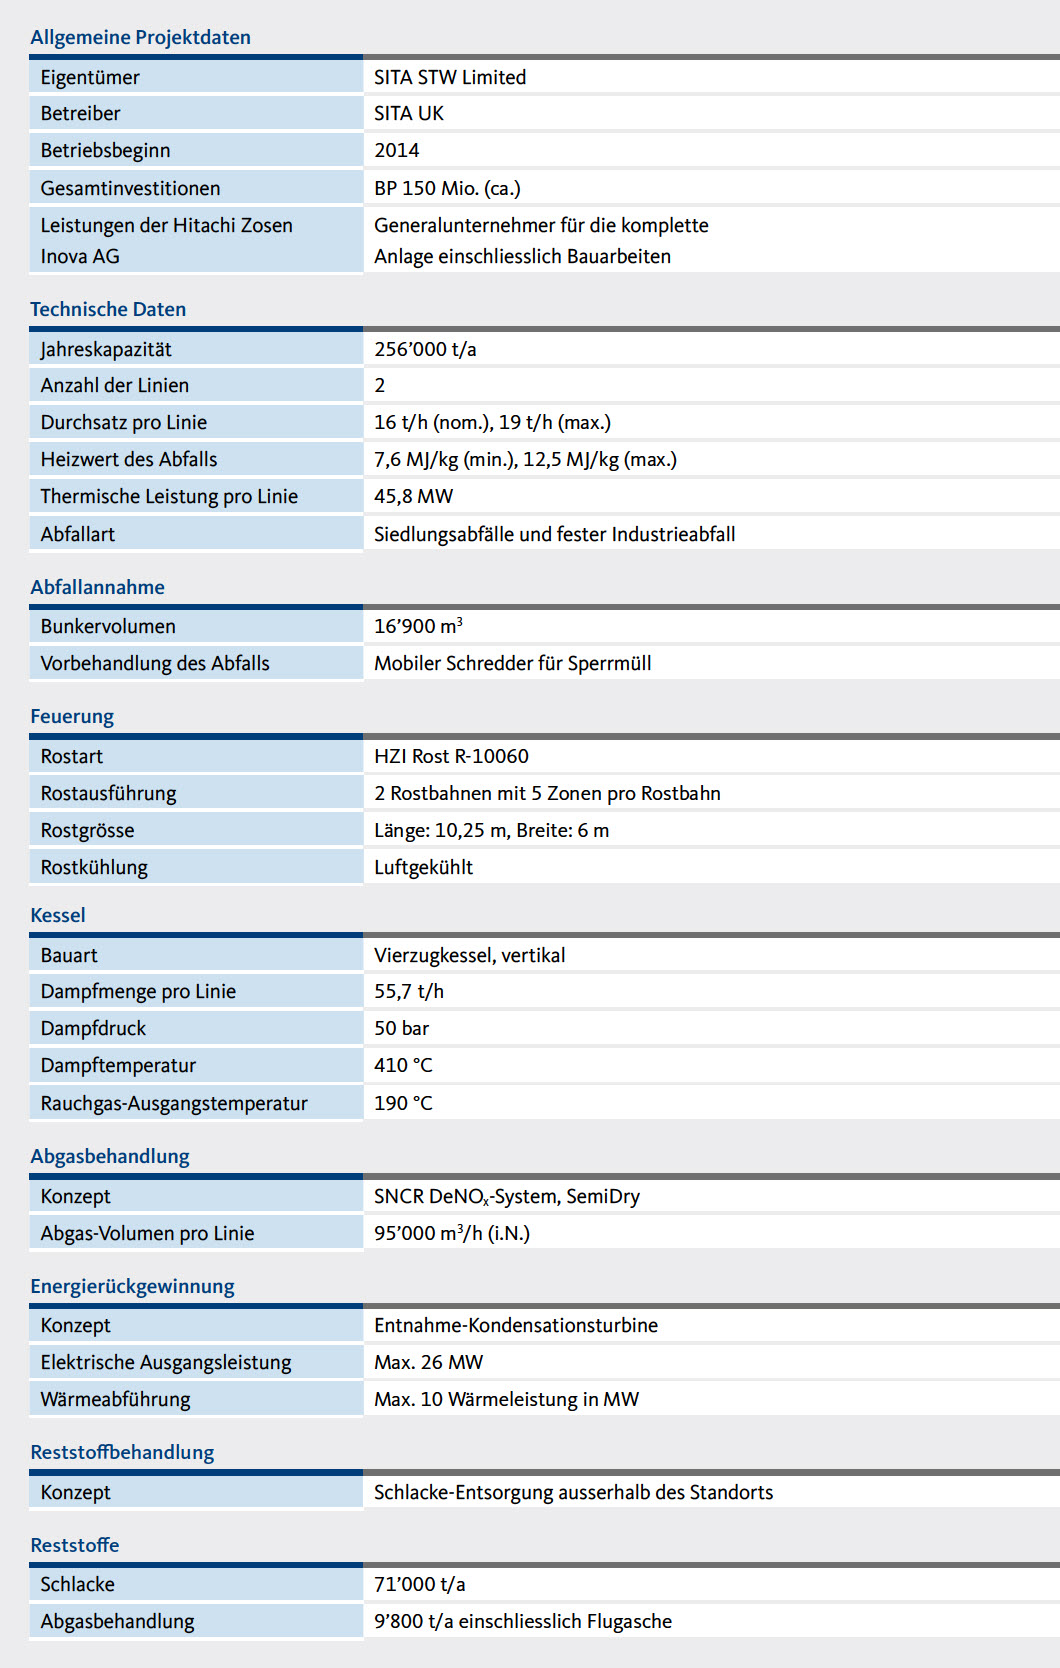
Task: Click the SNCR DeNOx-System, SemiDry value
Action: coord(506,1196)
